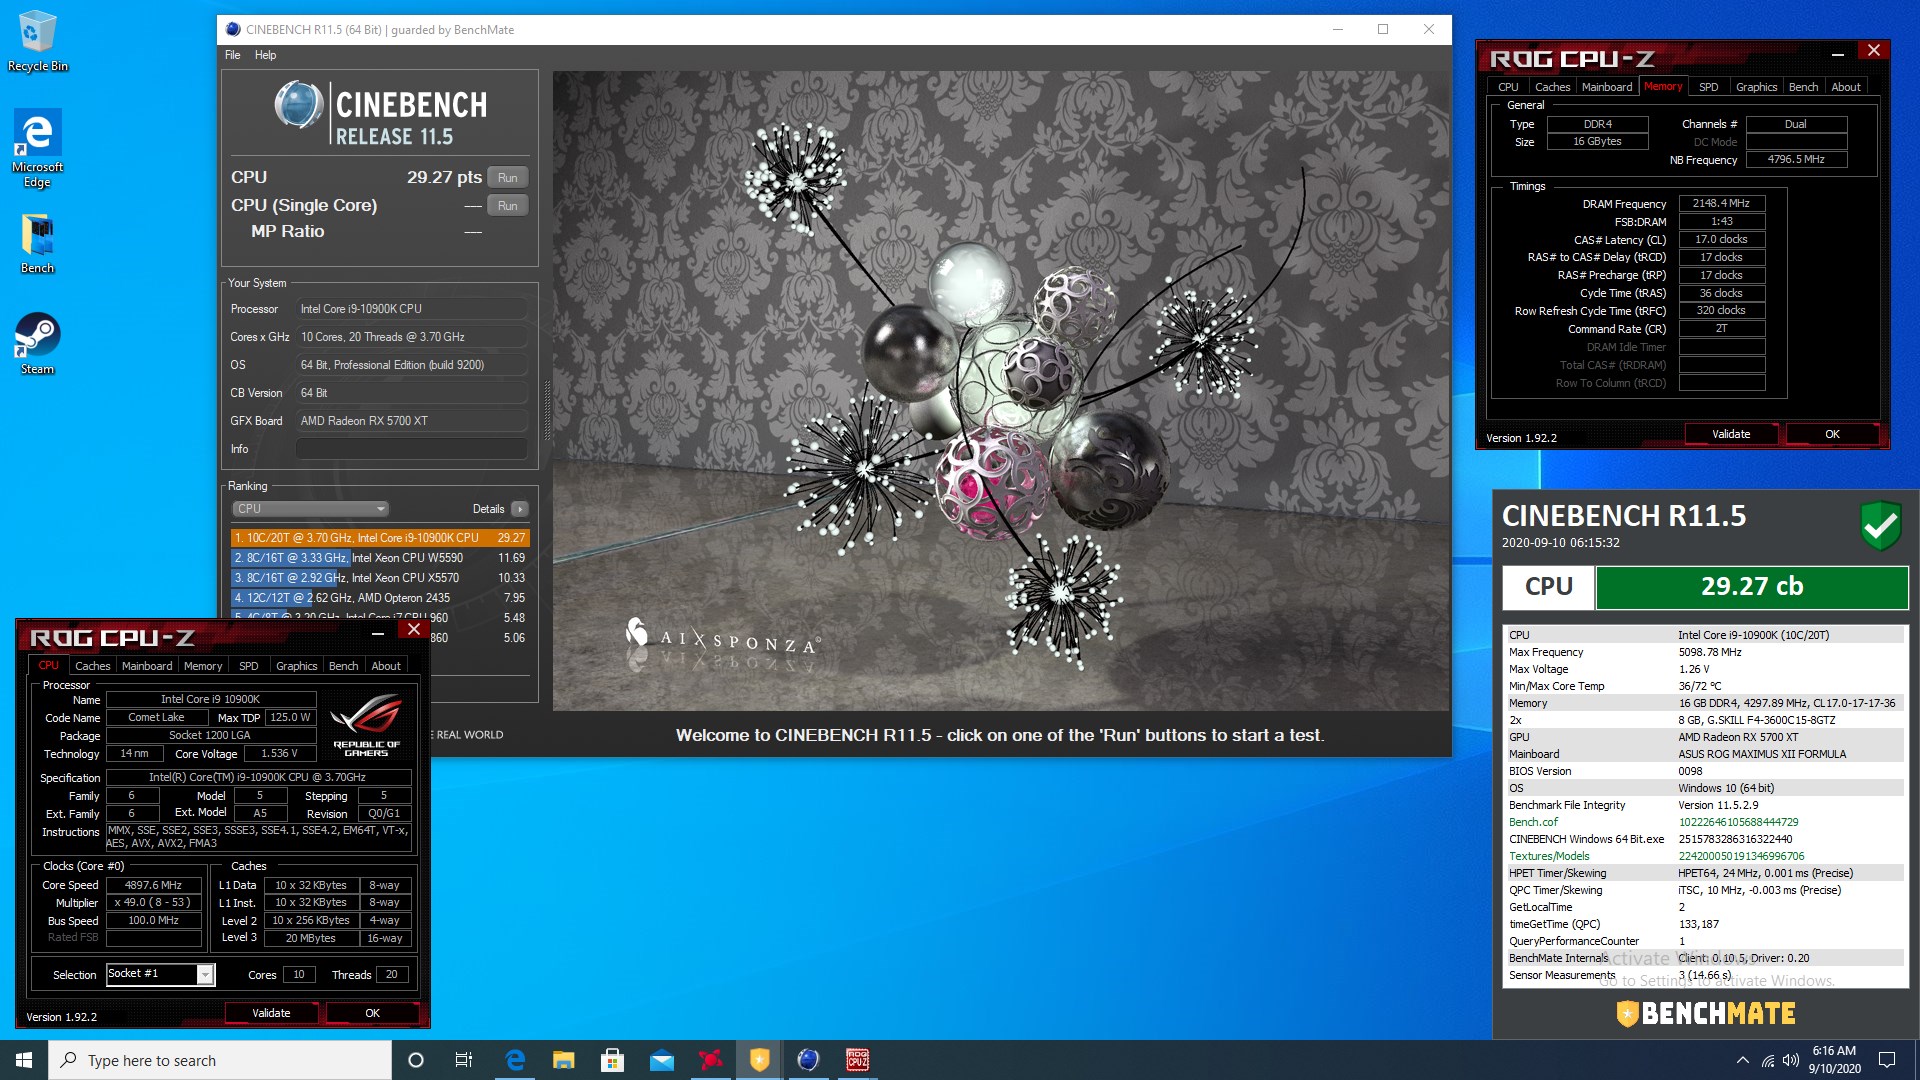This screenshot has width=1920, height=1080.
Task: Open File Explorer from the taskbar
Action: pyautogui.click(x=564, y=1060)
